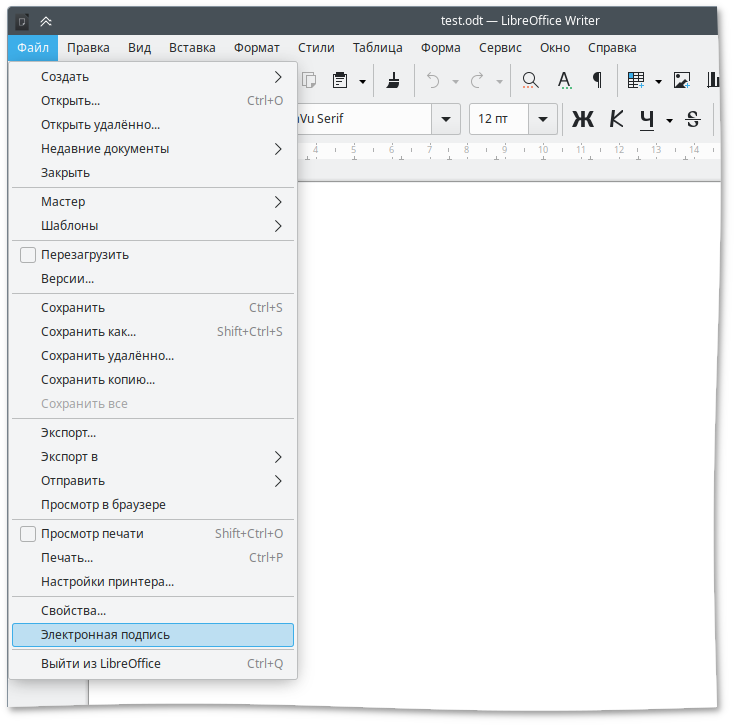Select Открыть... menu entry

coord(153,101)
